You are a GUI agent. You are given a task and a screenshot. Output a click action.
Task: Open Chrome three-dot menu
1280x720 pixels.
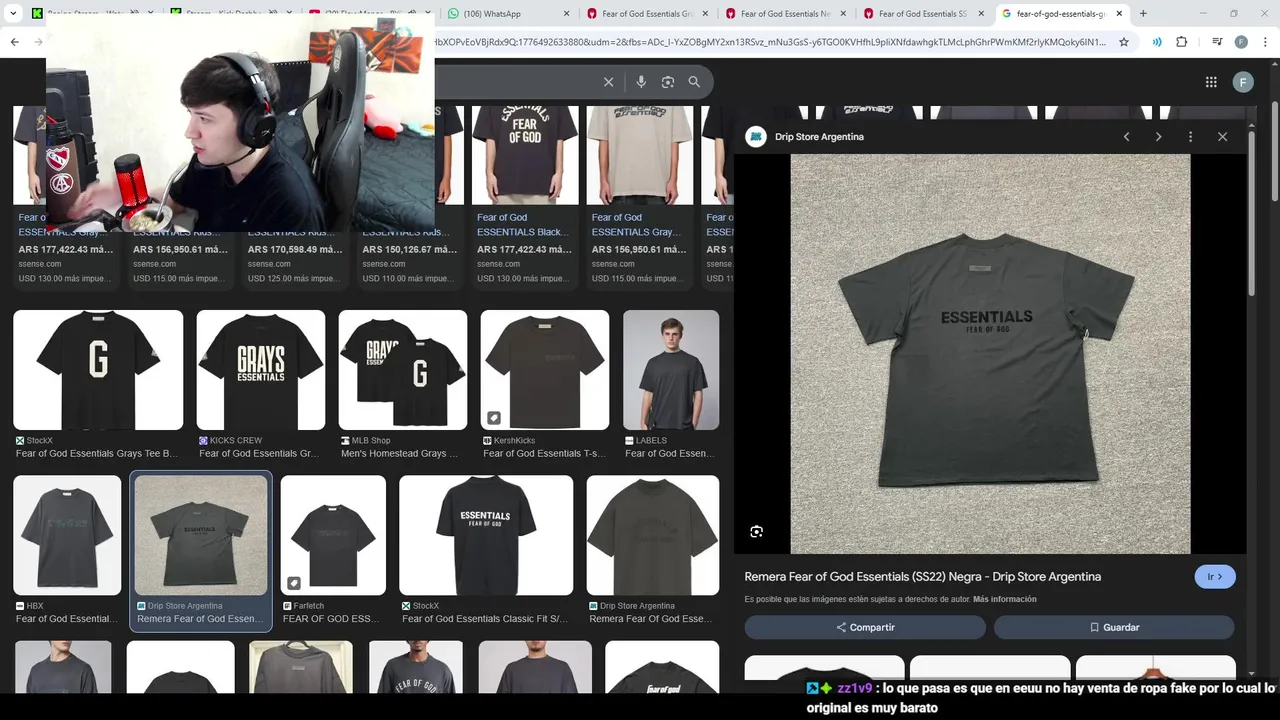pyautogui.click(x=1266, y=42)
